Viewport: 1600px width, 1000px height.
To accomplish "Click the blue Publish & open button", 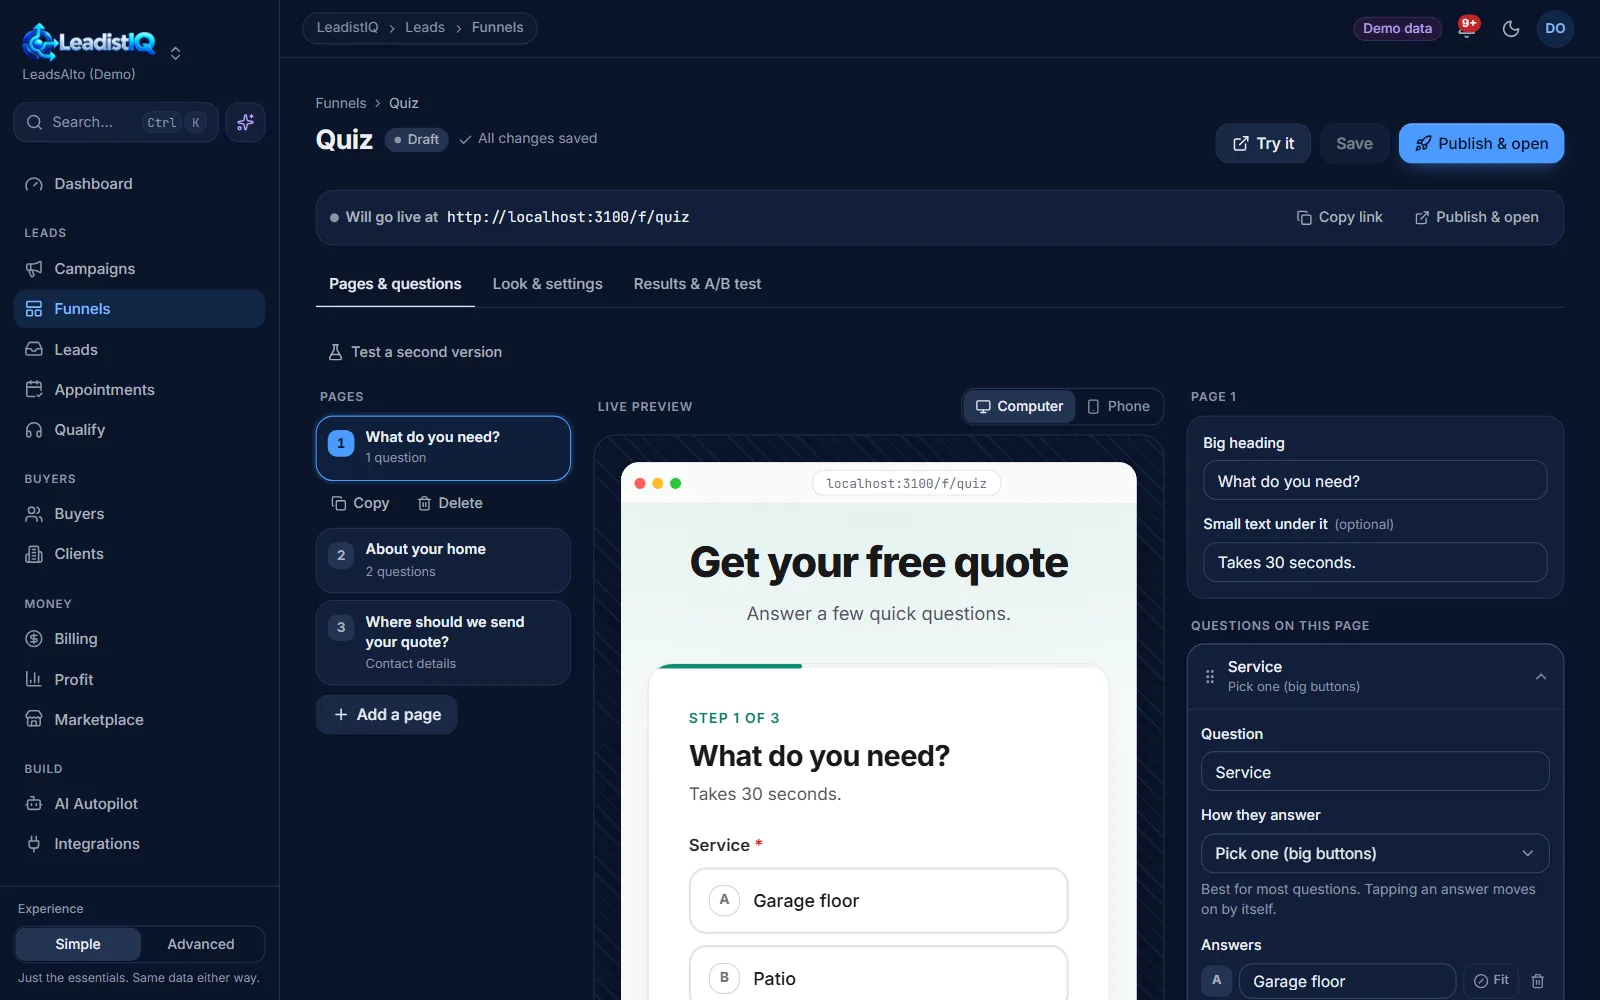I will [x=1481, y=144].
